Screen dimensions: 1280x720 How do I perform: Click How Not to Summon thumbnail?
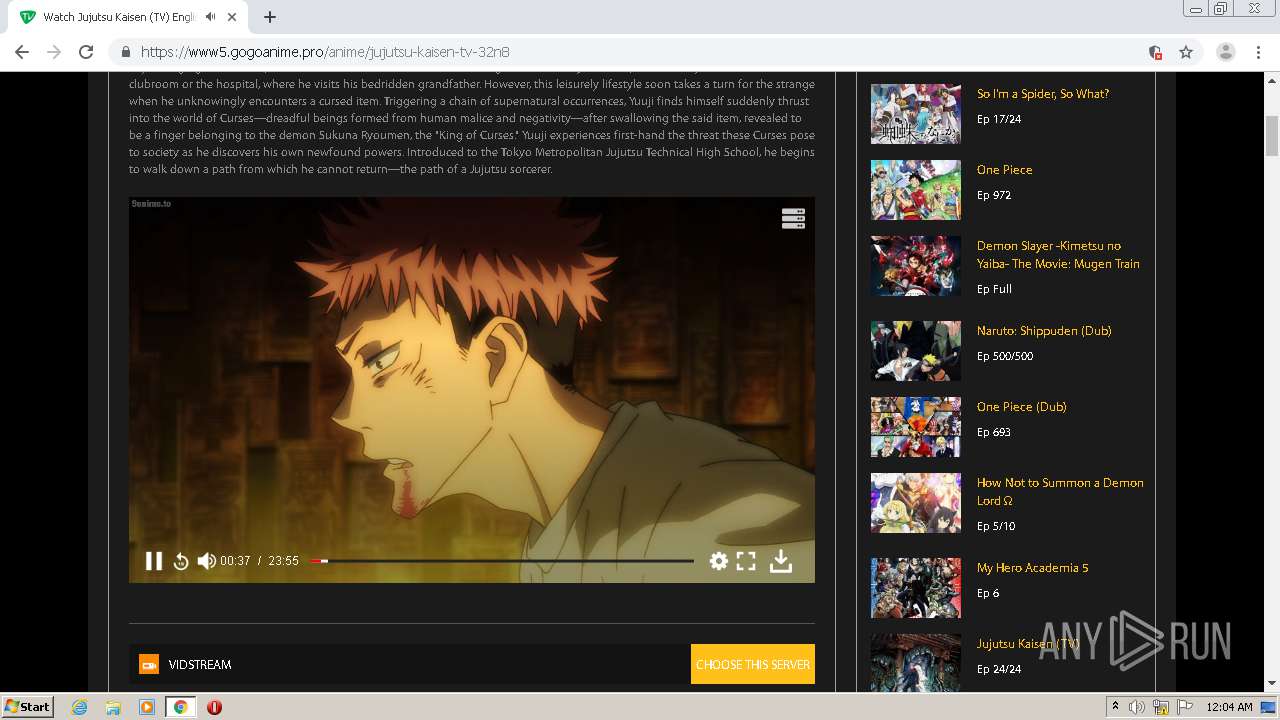916,503
